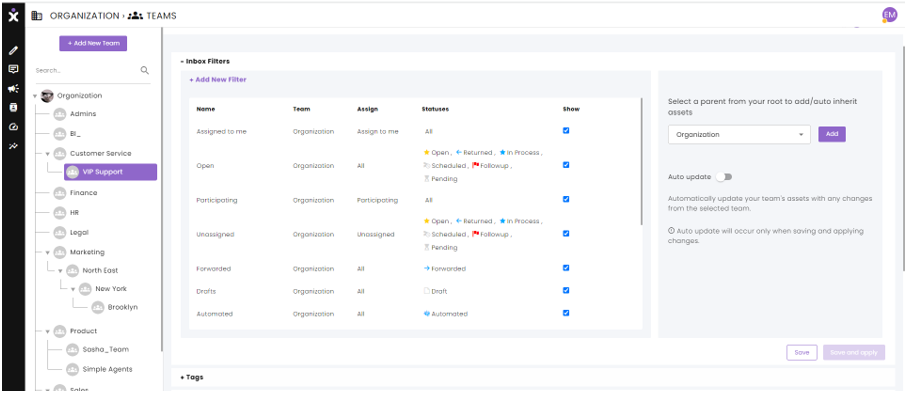911x396 pixels.
Task: Click the filters table vertical scrollbar
Action: pos(641,161)
